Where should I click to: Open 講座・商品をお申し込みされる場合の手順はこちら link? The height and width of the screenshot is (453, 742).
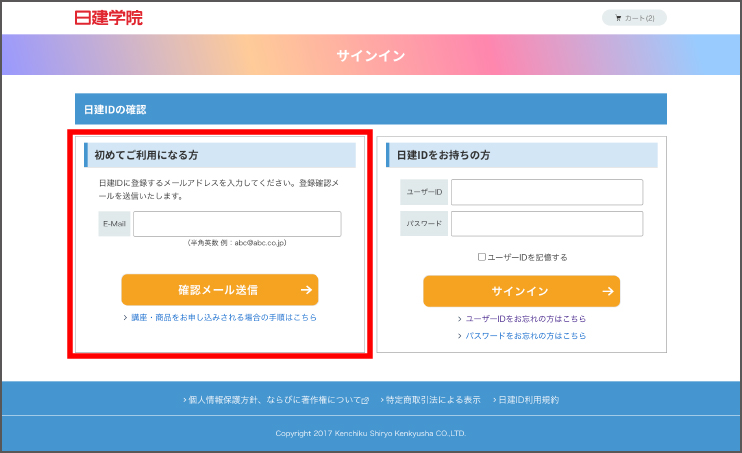[x=224, y=317]
